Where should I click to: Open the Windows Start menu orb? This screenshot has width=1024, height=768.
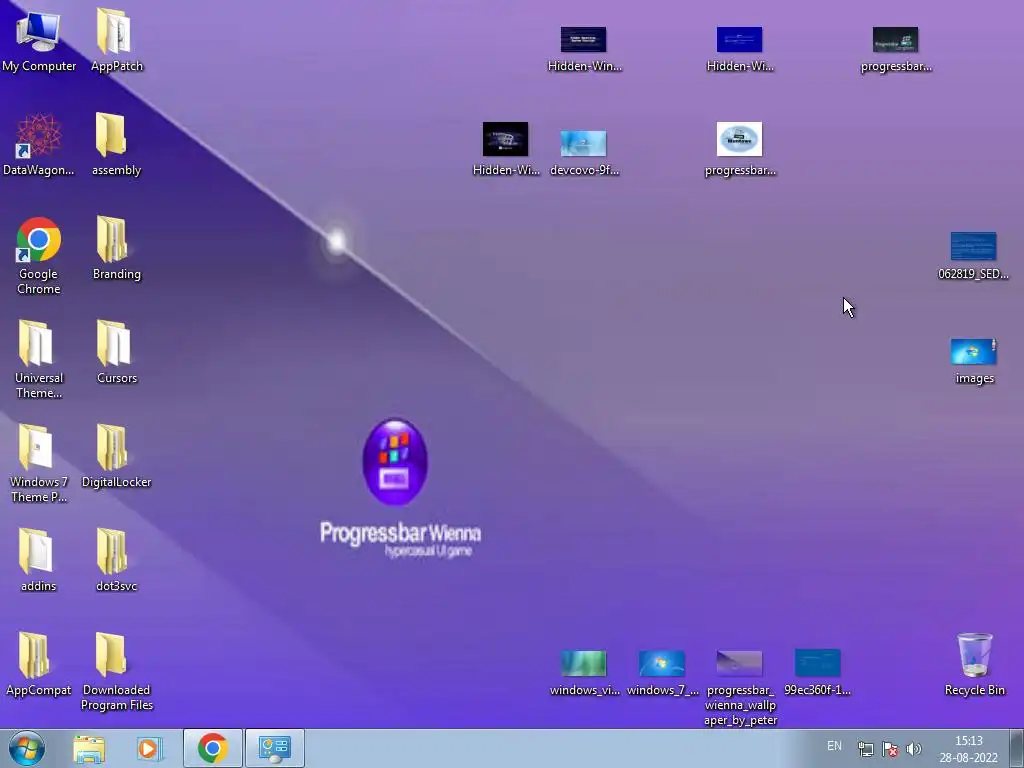click(27, 748)
